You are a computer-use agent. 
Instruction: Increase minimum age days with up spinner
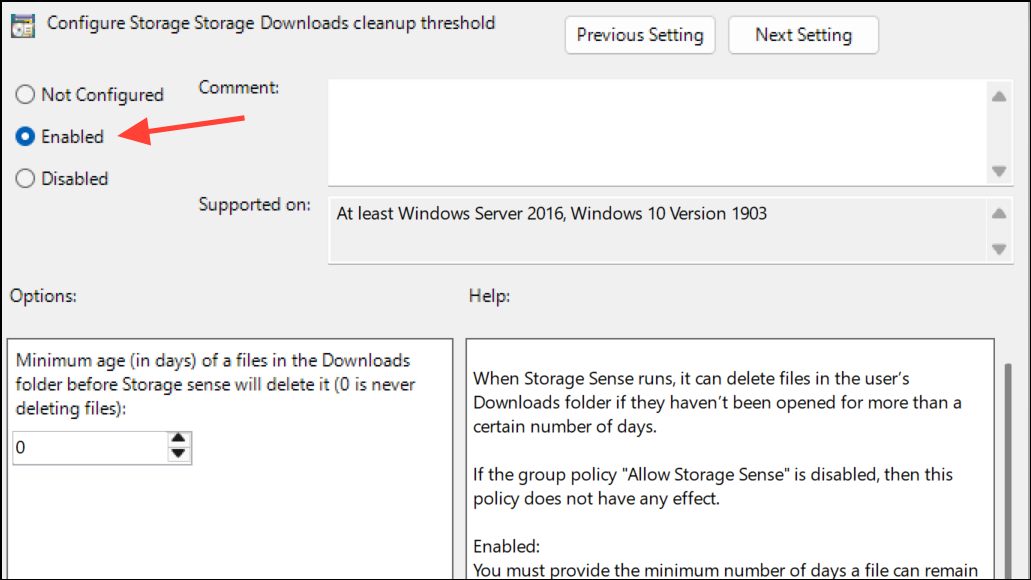click(179, 439)
